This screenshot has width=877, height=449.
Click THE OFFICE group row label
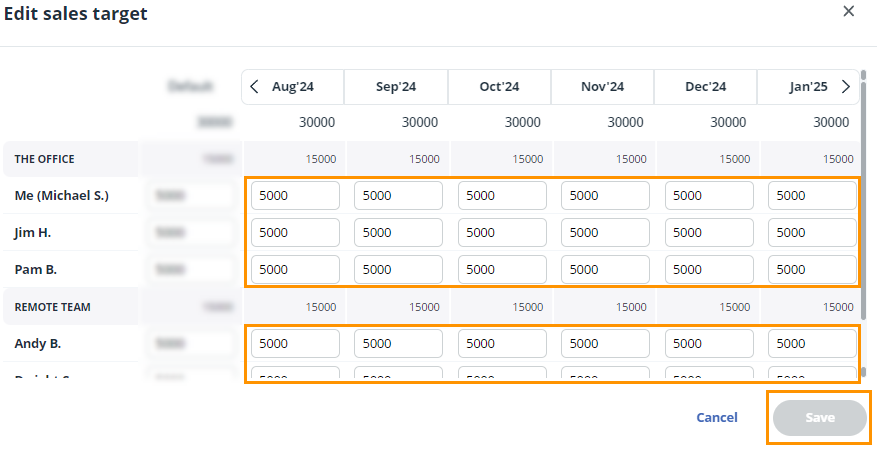pos(44,159)
